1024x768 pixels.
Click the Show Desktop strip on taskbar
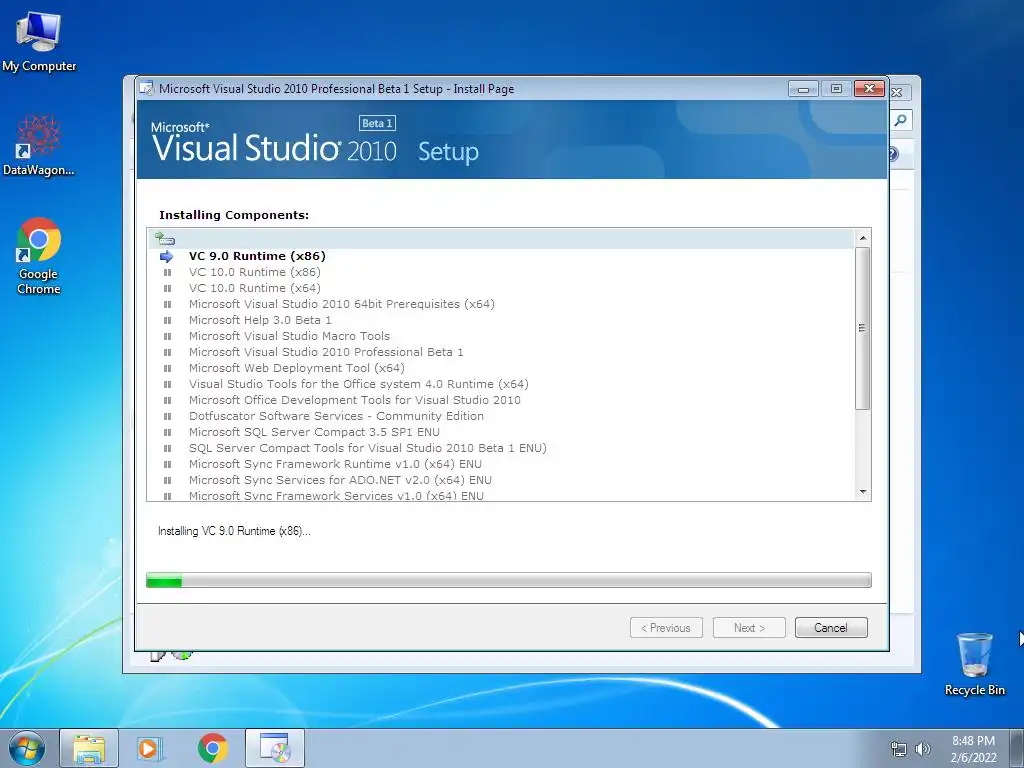coord(1017,748)
